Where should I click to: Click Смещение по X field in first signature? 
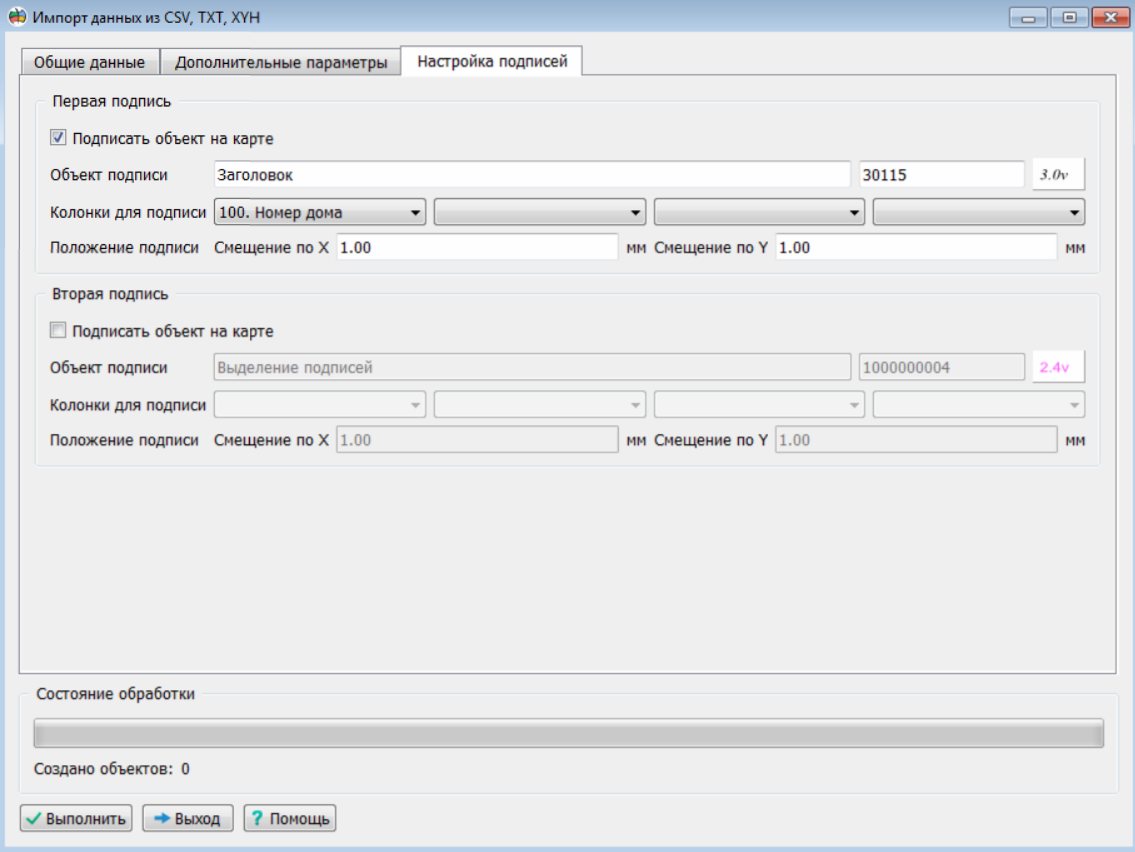(x=477, y=247)
